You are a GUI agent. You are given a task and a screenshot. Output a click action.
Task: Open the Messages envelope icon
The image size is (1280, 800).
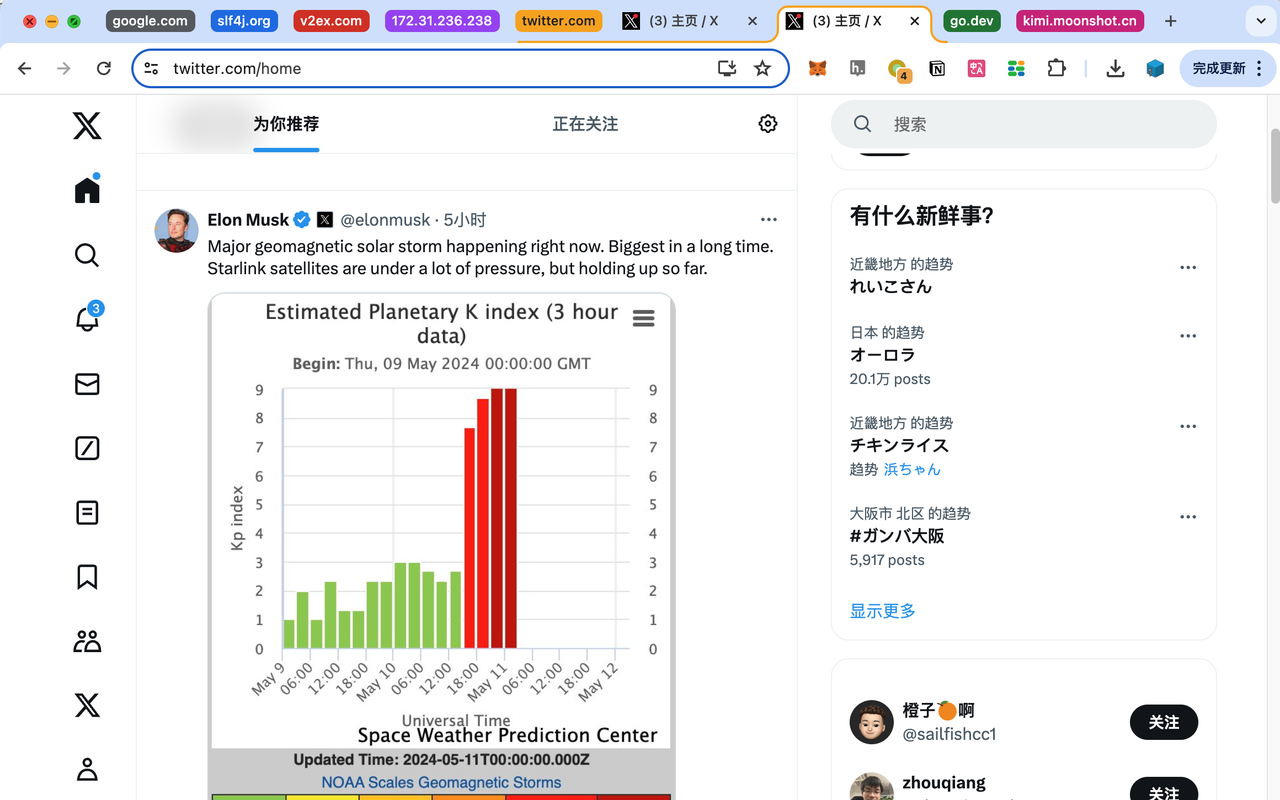pyautogui.click(x=86, y=383)
